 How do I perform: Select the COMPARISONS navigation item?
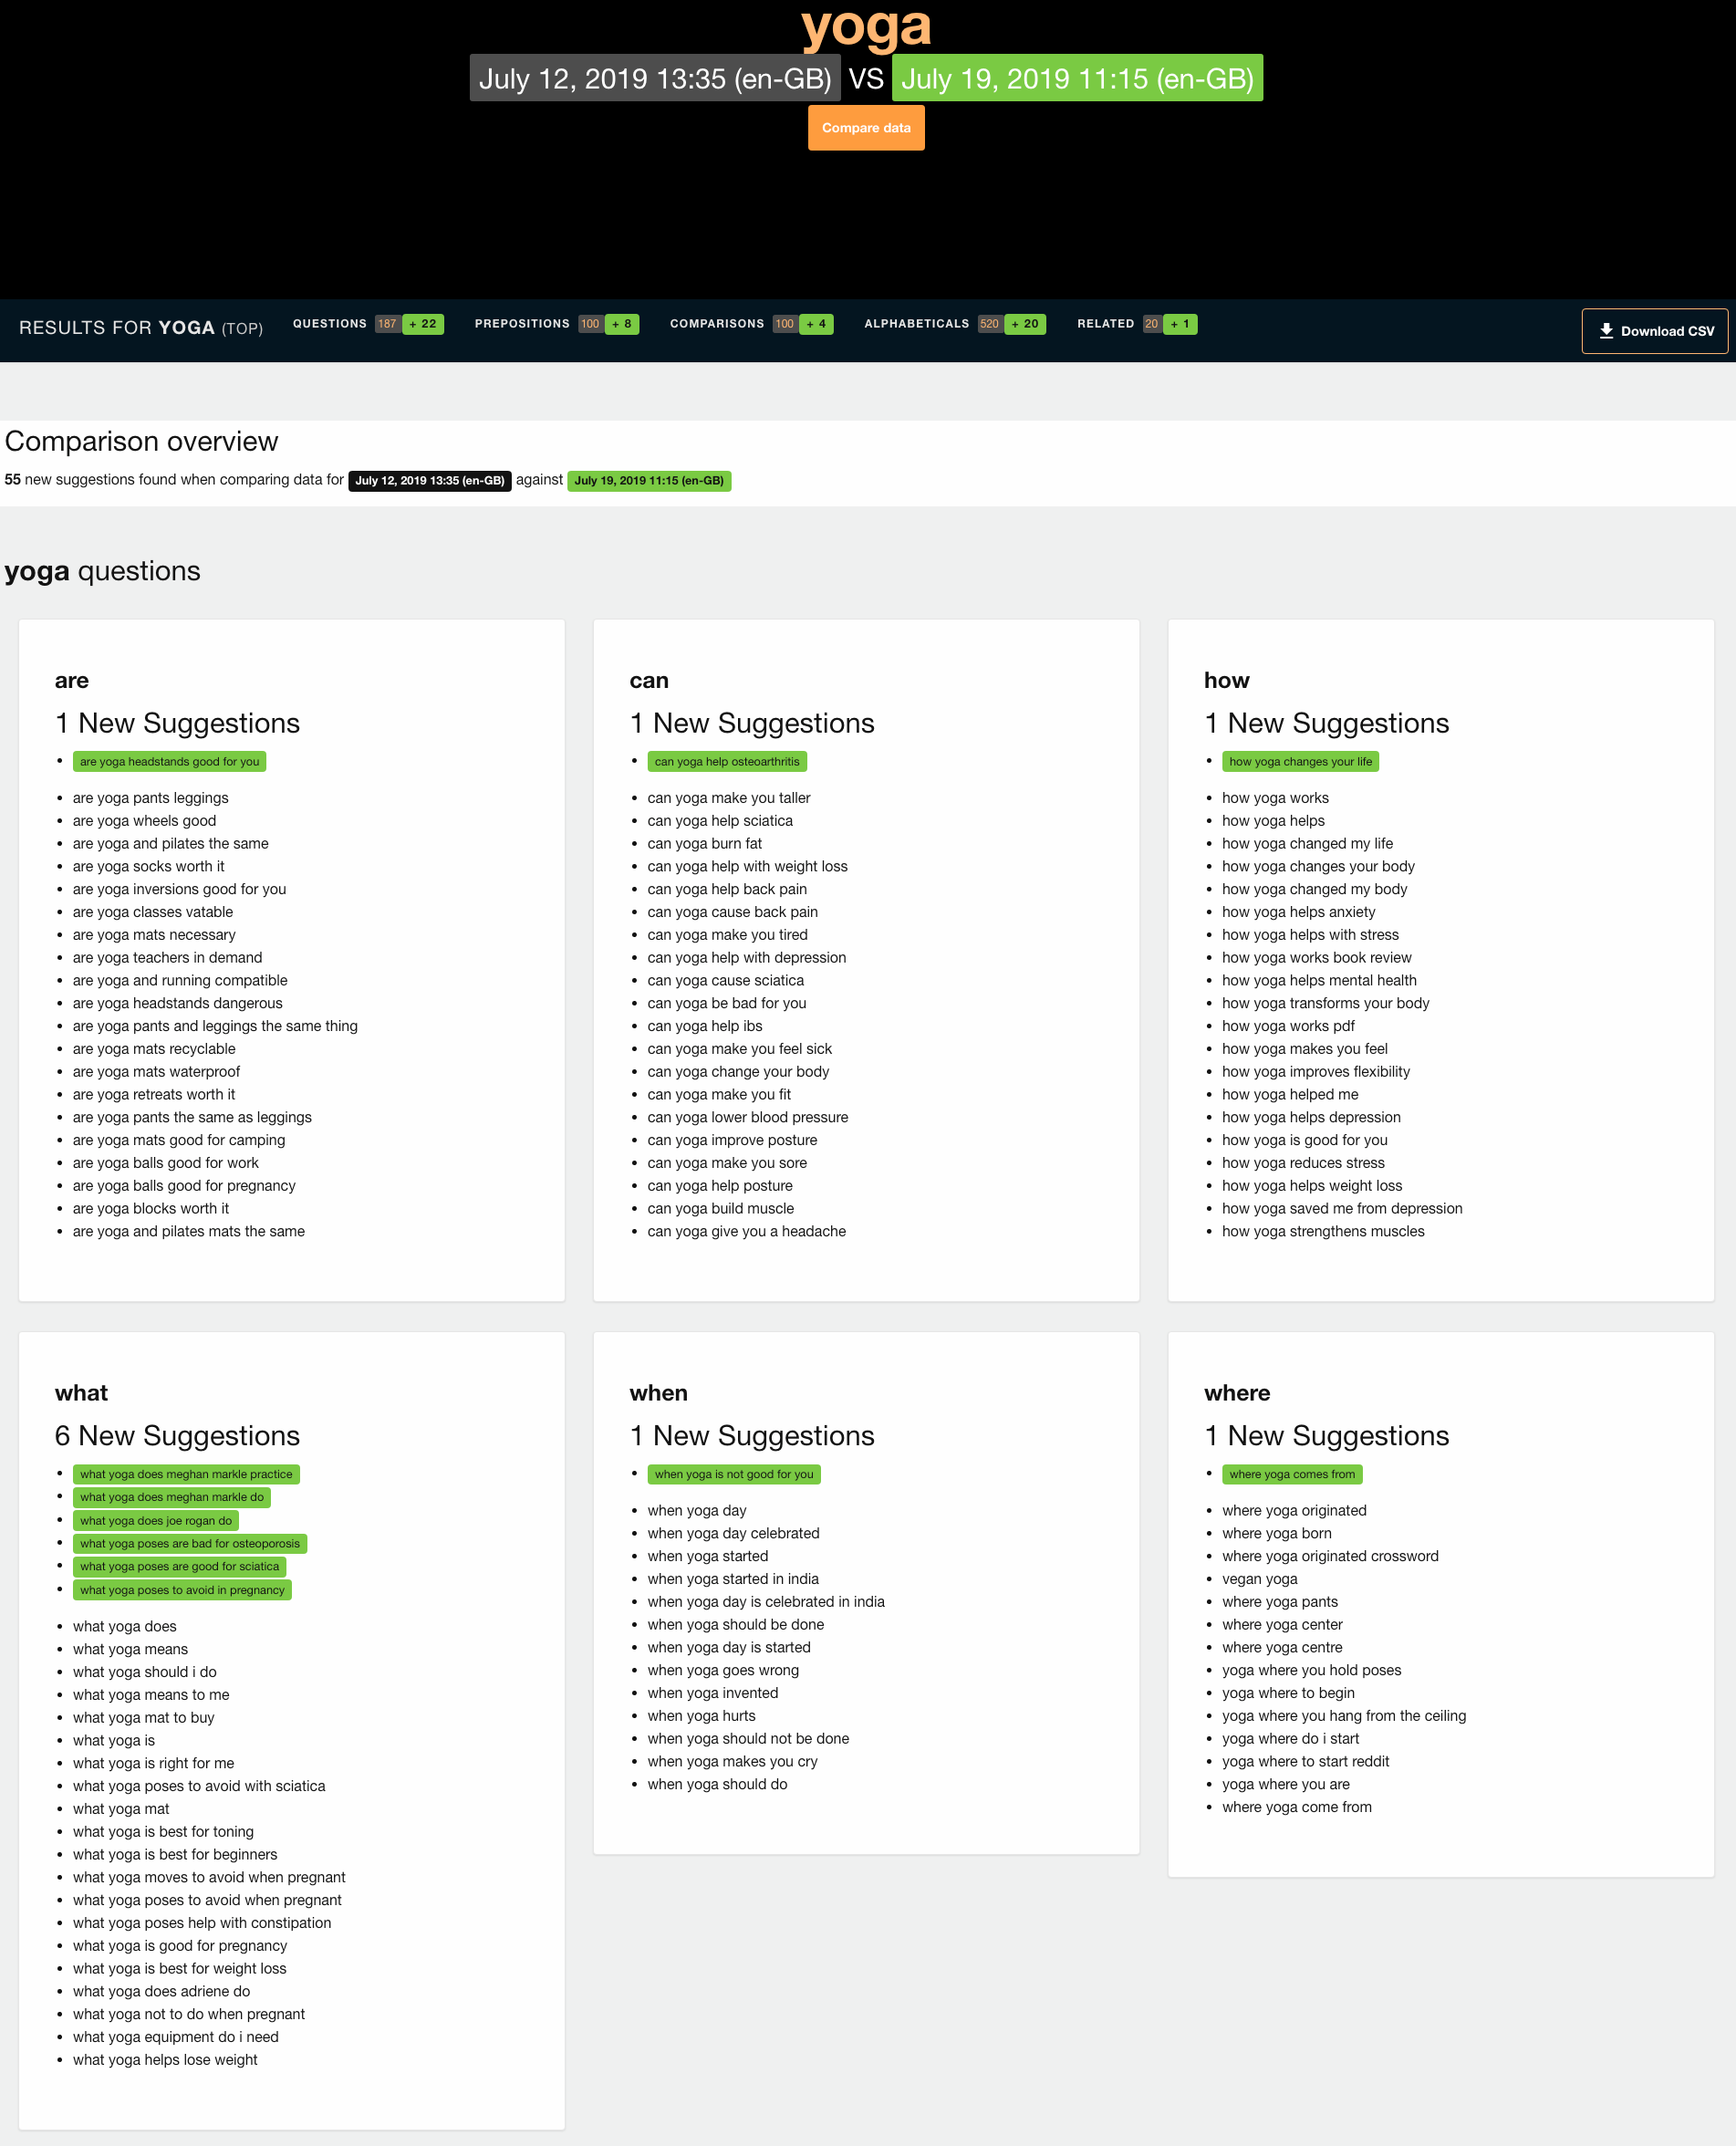(x=716, y=324)
